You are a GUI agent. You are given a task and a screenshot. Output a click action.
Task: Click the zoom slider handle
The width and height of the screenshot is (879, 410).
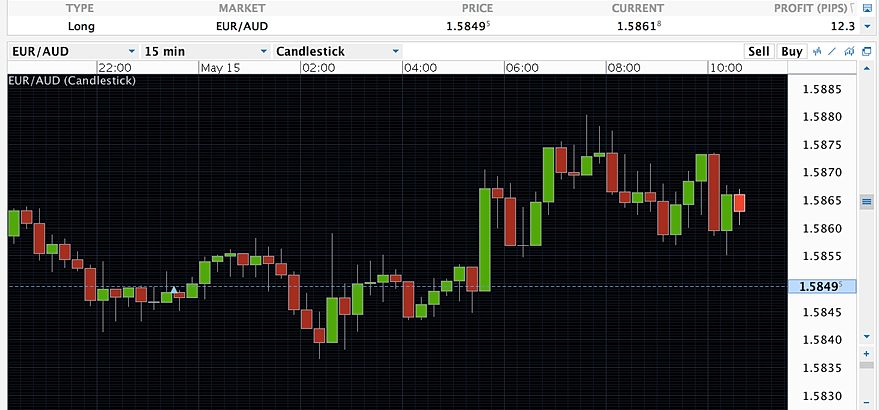pyautogui.click(x=867, y=365)
